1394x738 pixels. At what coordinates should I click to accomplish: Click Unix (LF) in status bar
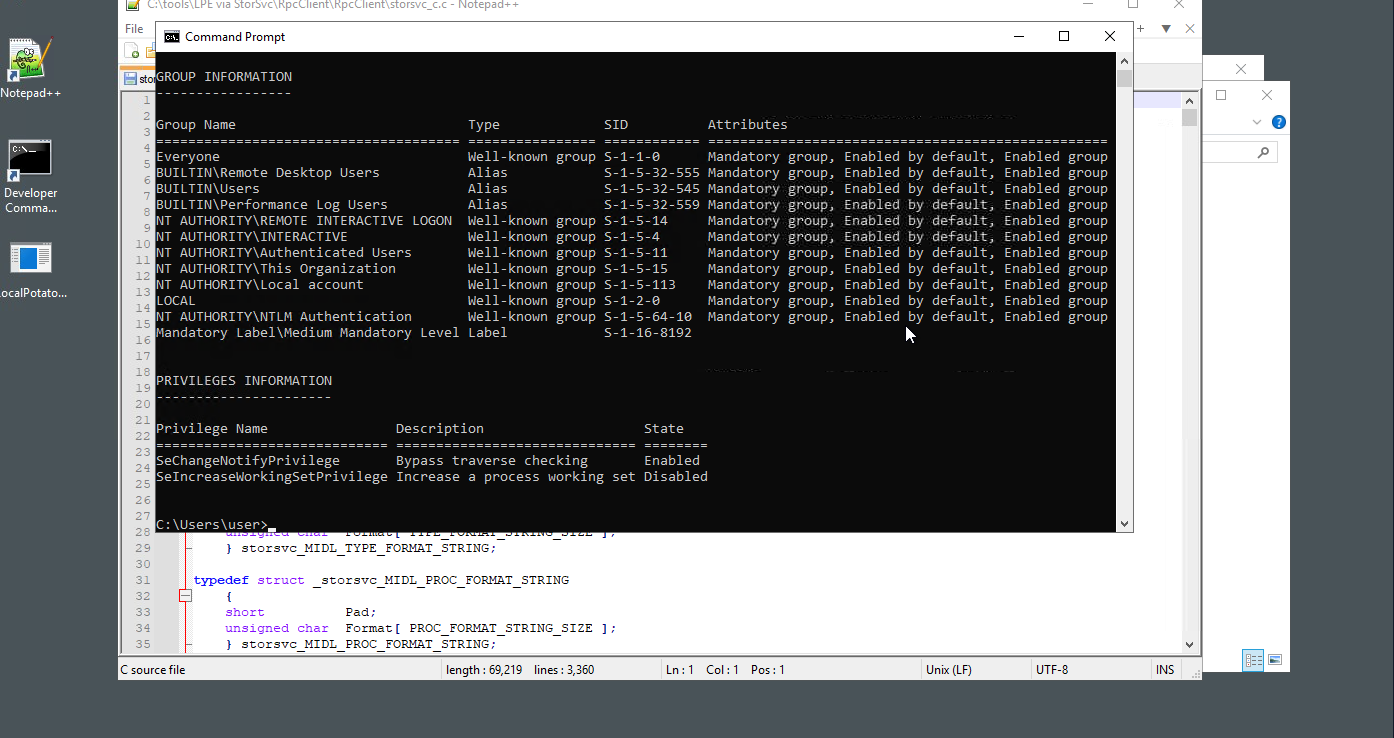click(x=949, y=670)
